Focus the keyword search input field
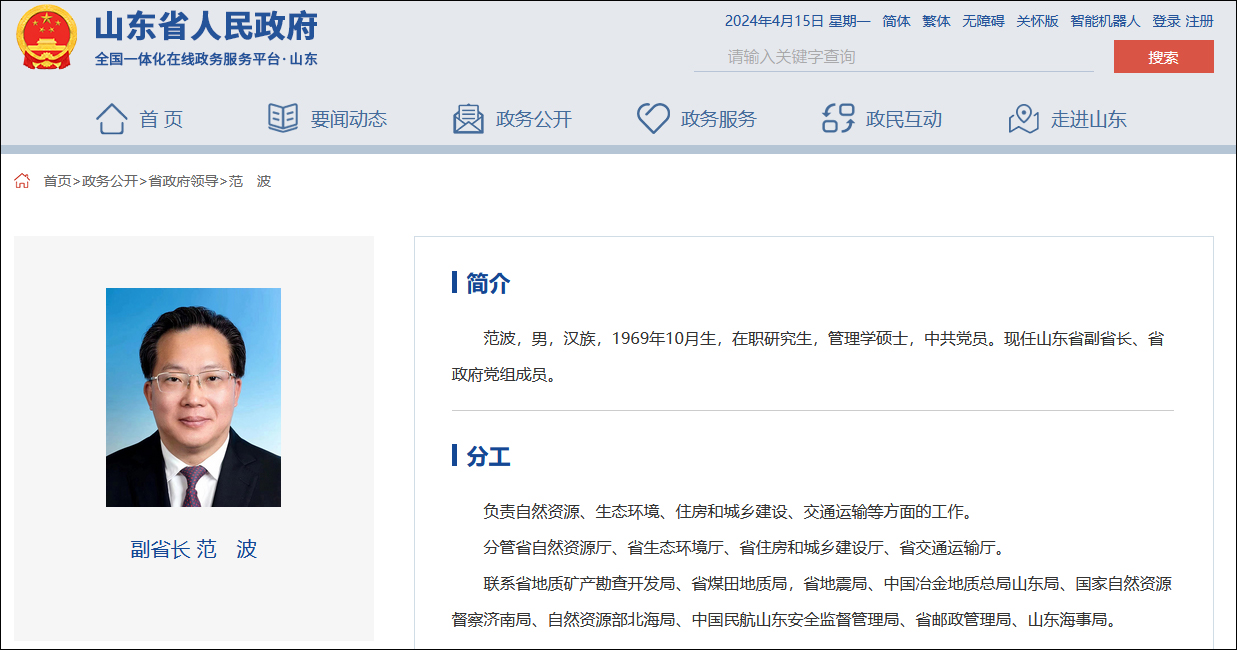Image resolution: width=1237 pixels, height=650 pixels. [x=894, y=57]
